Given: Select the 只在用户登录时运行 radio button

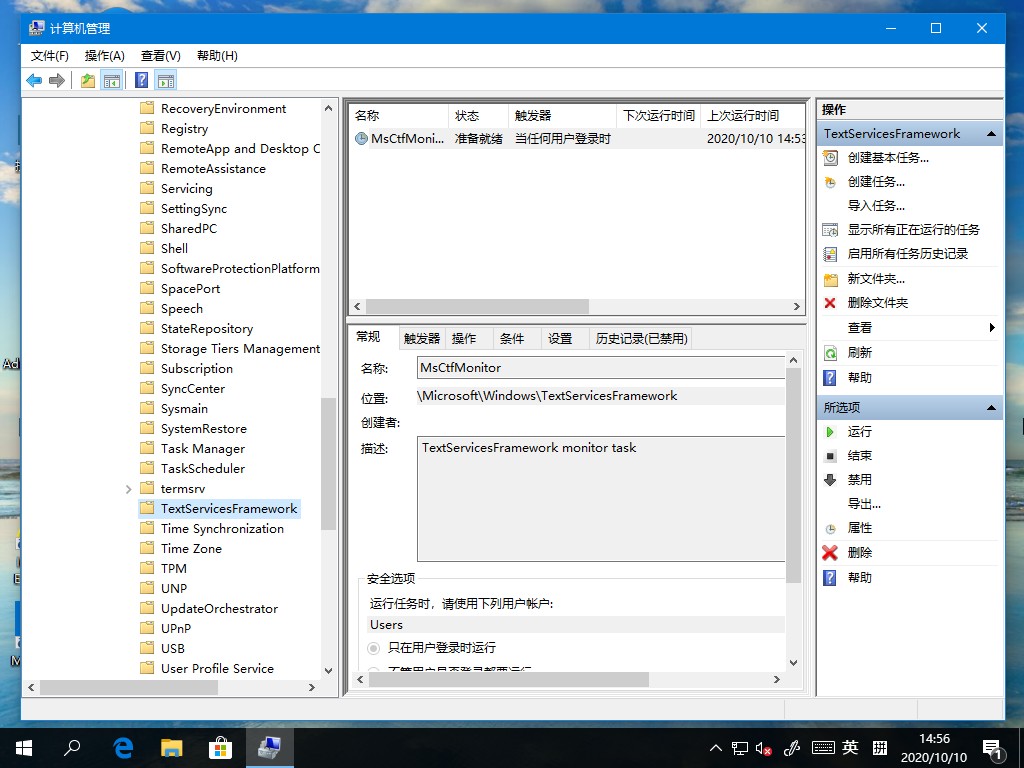Looking at the screenshot, I should [x=371, y=648].
